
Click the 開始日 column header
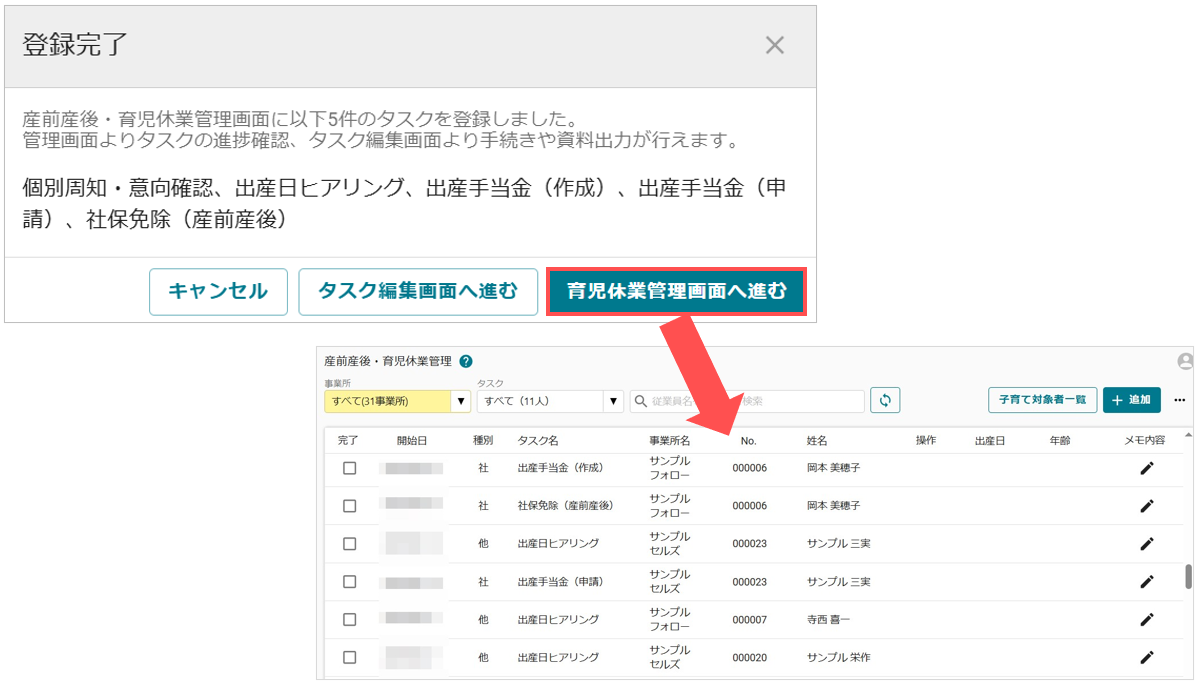(x=411, y=440)
